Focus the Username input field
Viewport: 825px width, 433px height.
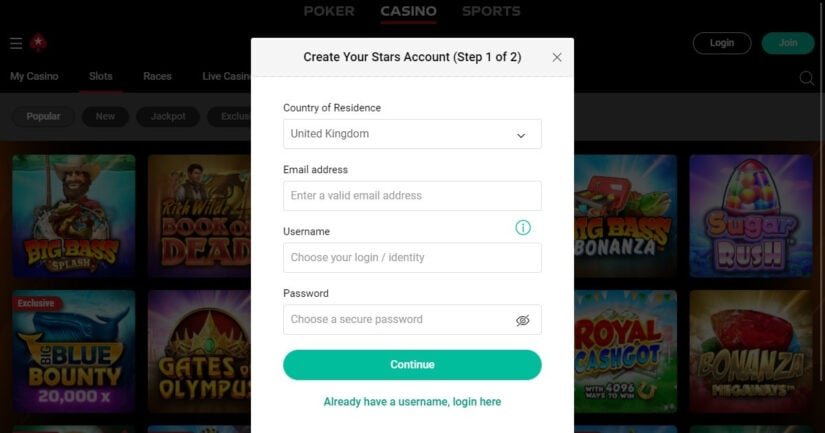[x=412, y=258]
